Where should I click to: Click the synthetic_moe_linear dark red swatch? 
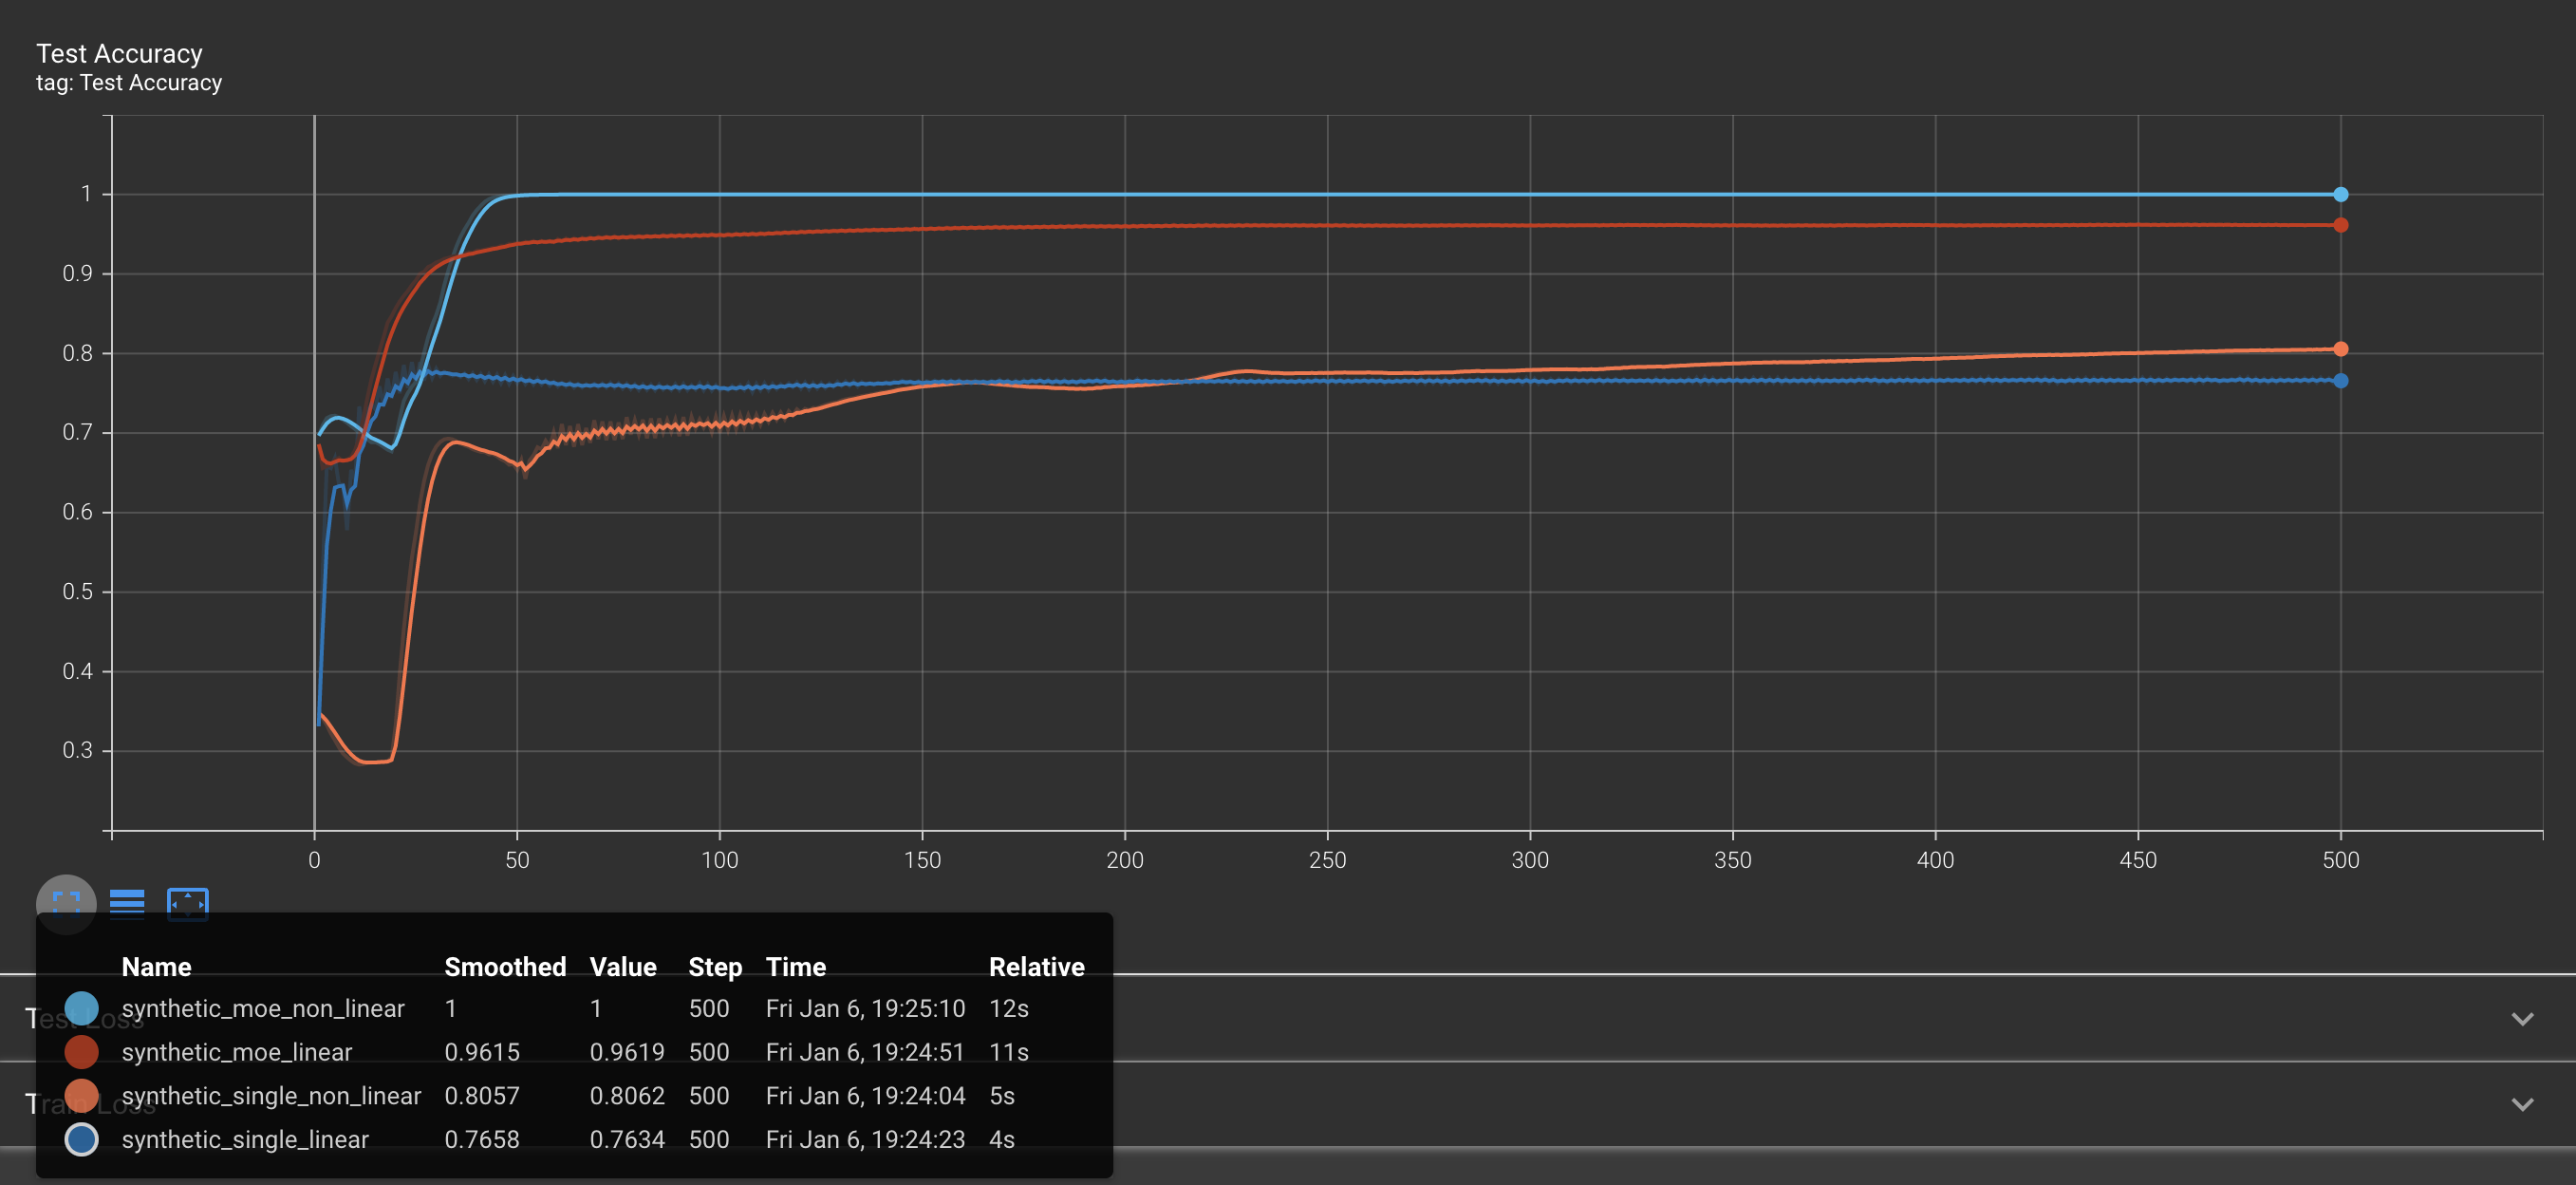(x=81, y=1052)
